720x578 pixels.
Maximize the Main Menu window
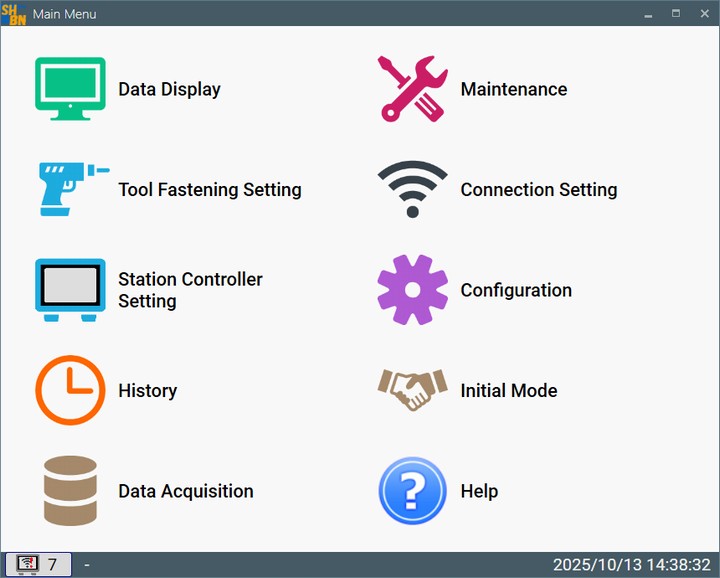(676, 14)
